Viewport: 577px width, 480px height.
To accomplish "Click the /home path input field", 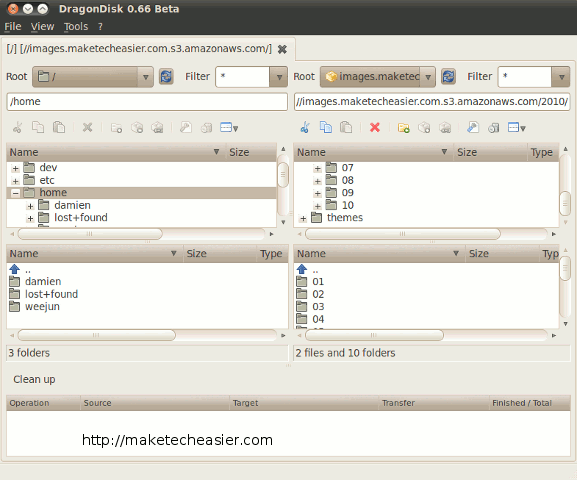I will (x=147, y=102).
